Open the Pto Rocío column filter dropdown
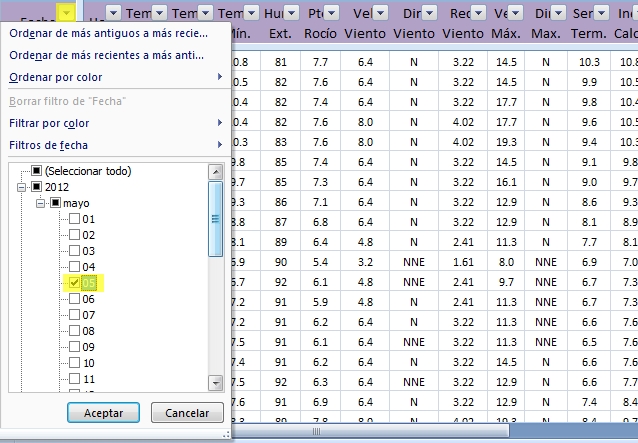 point(332,13)
